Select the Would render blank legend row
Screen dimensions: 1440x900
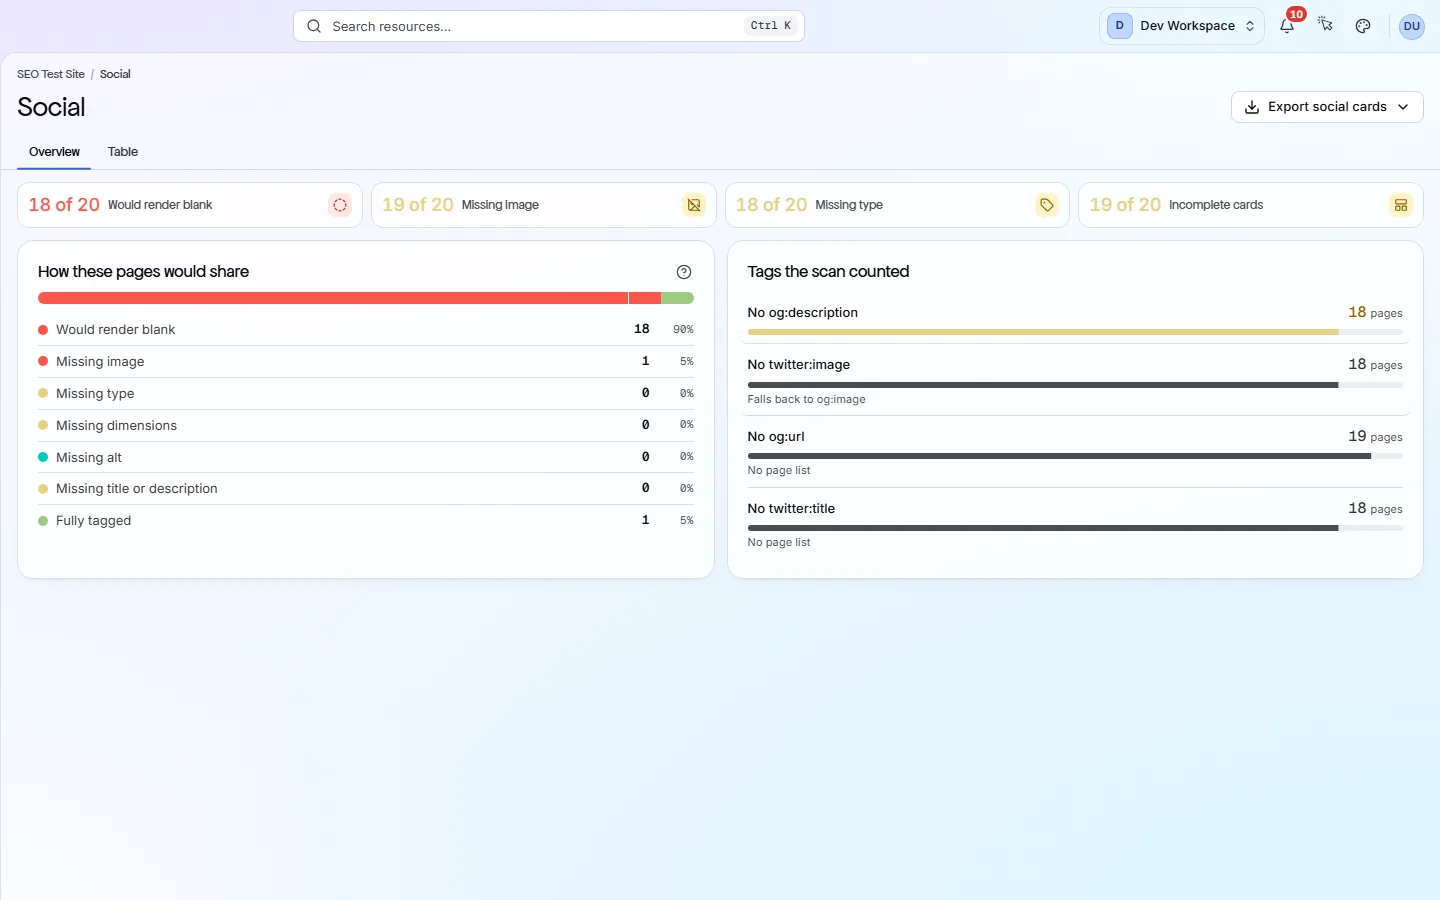(366, 329)
